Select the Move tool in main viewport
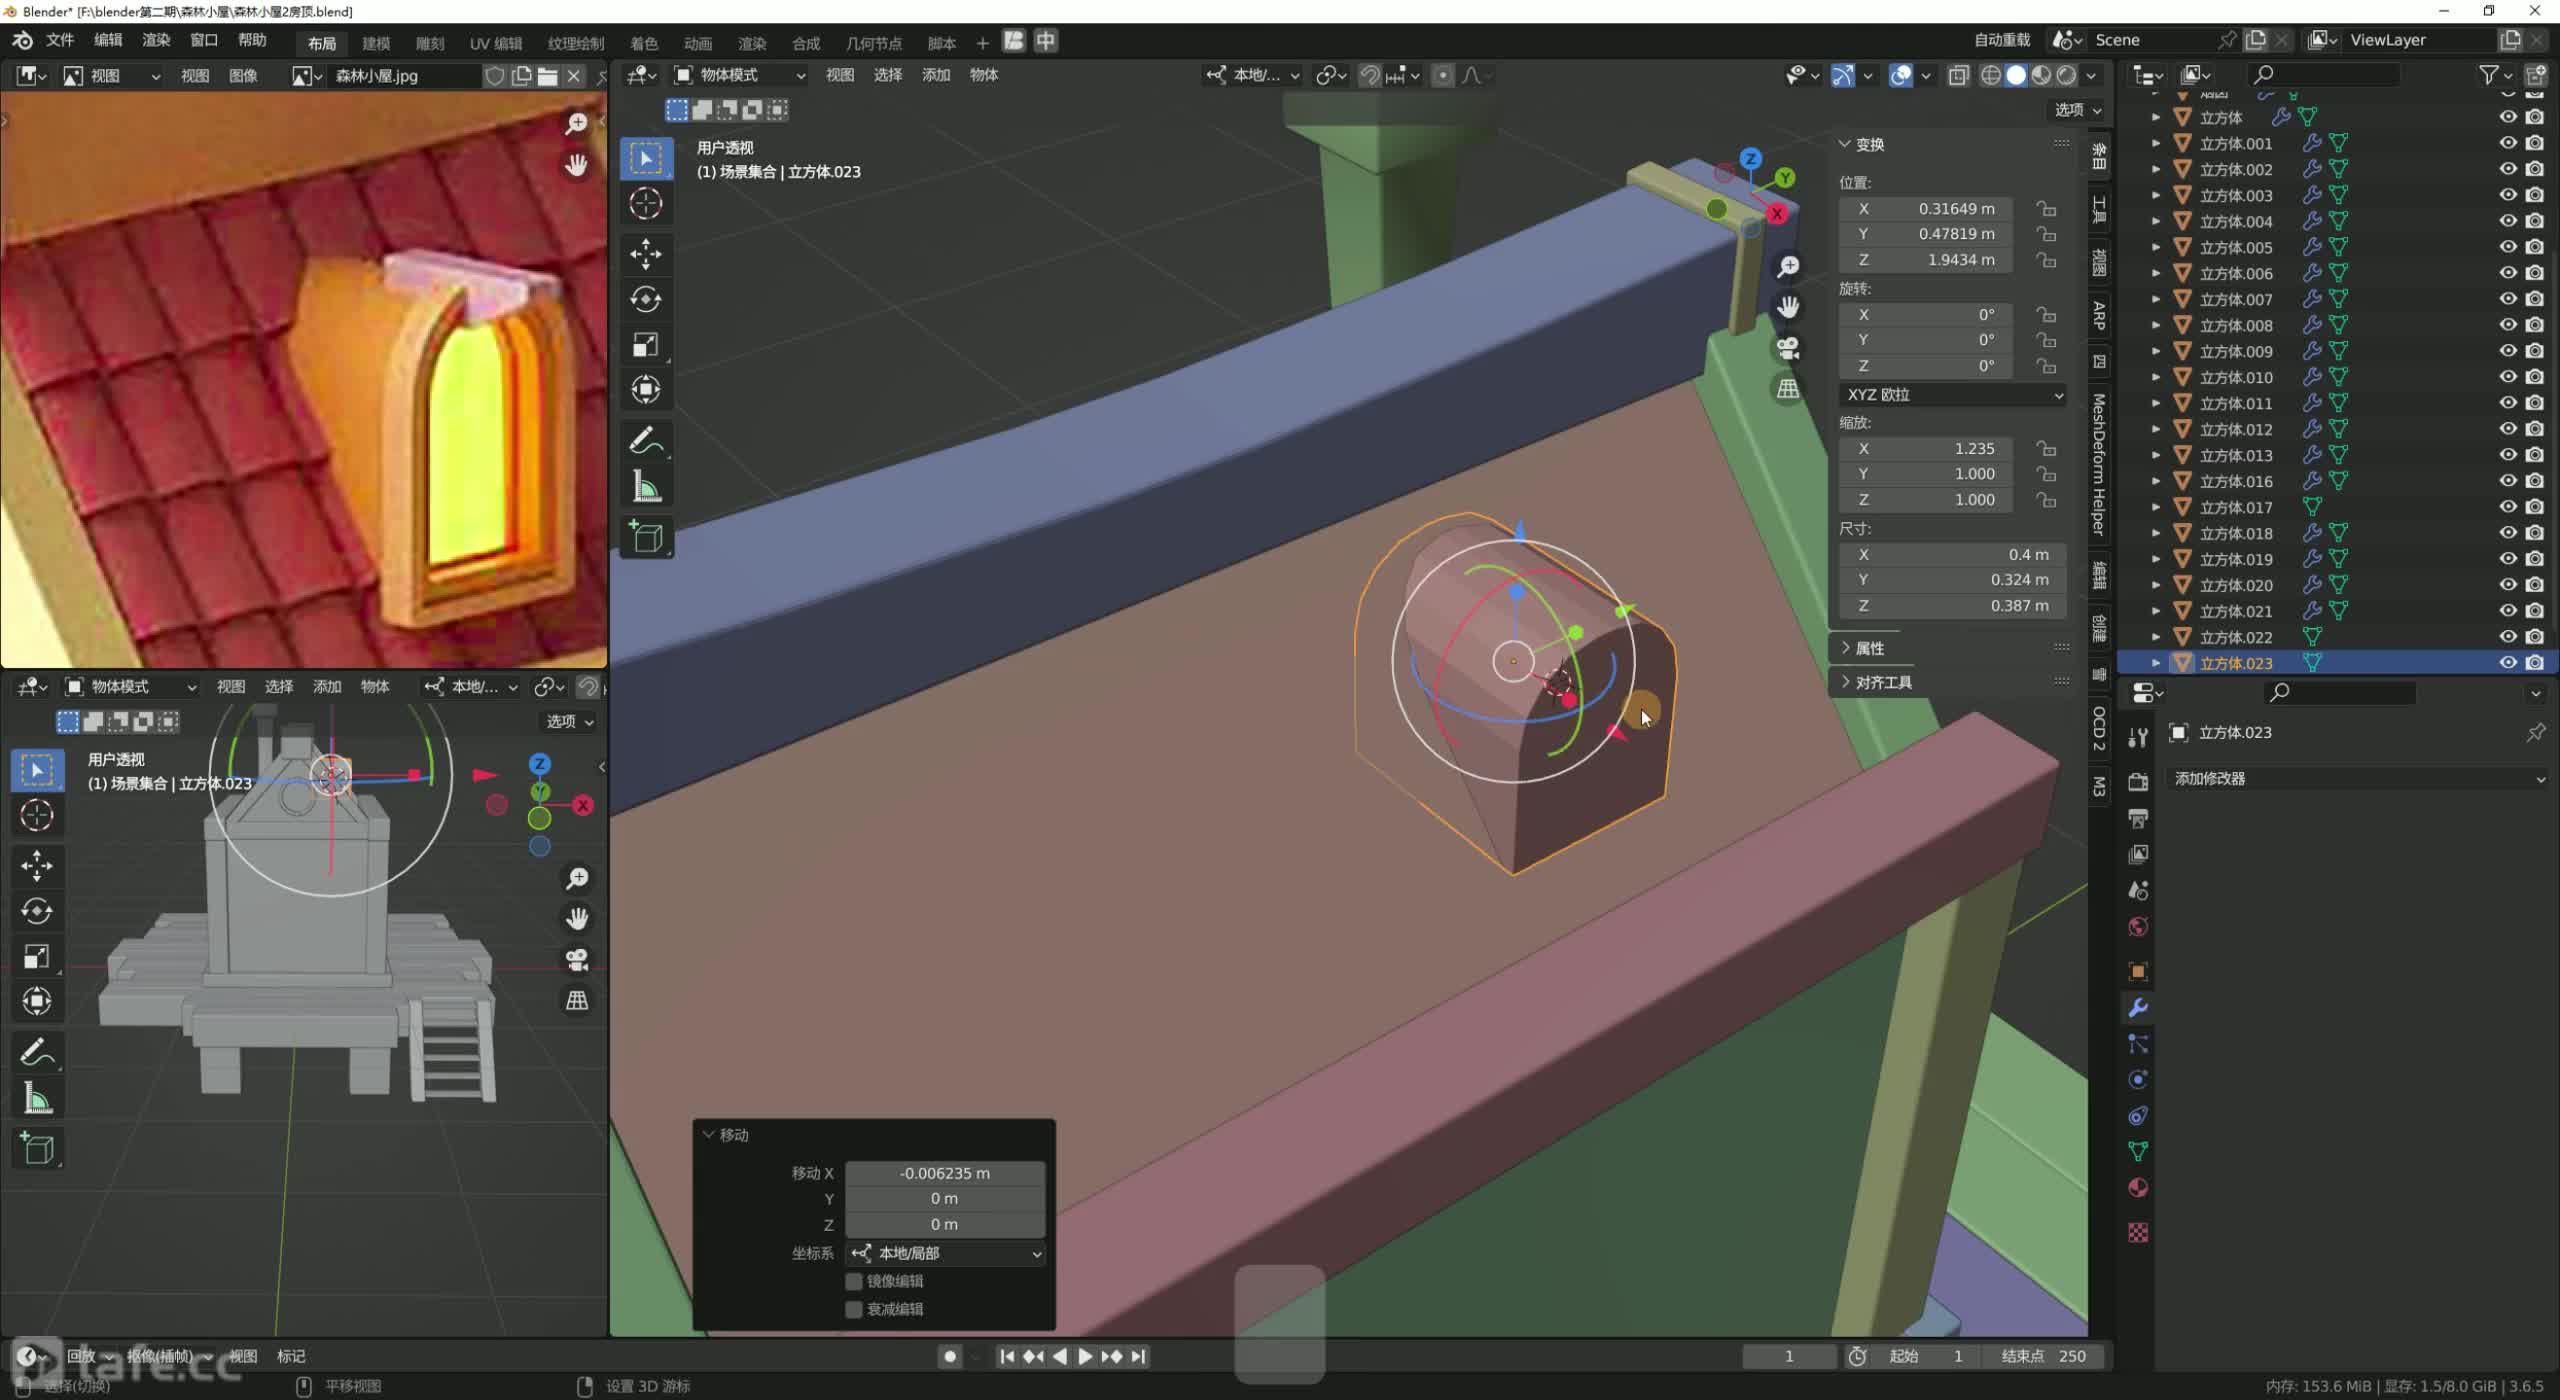The height and width of the screenshot is (1400, 2560). [646, 254]
